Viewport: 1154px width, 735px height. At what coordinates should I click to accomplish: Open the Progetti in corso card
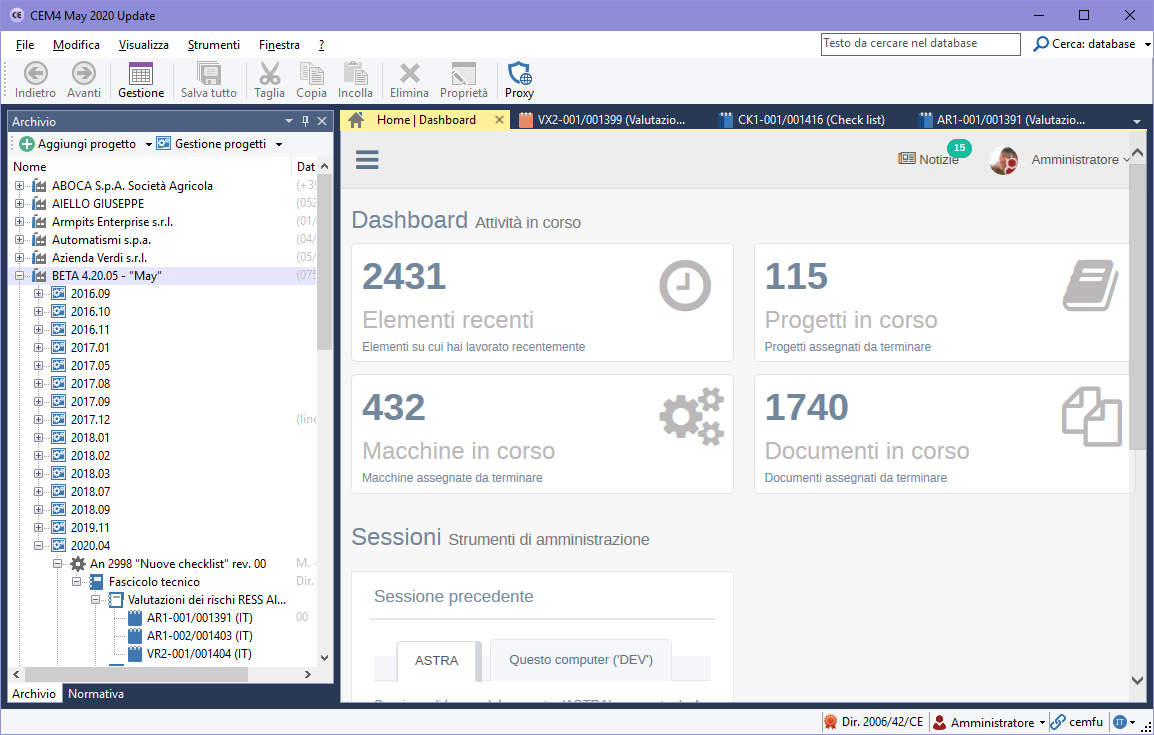coord(942,302)
